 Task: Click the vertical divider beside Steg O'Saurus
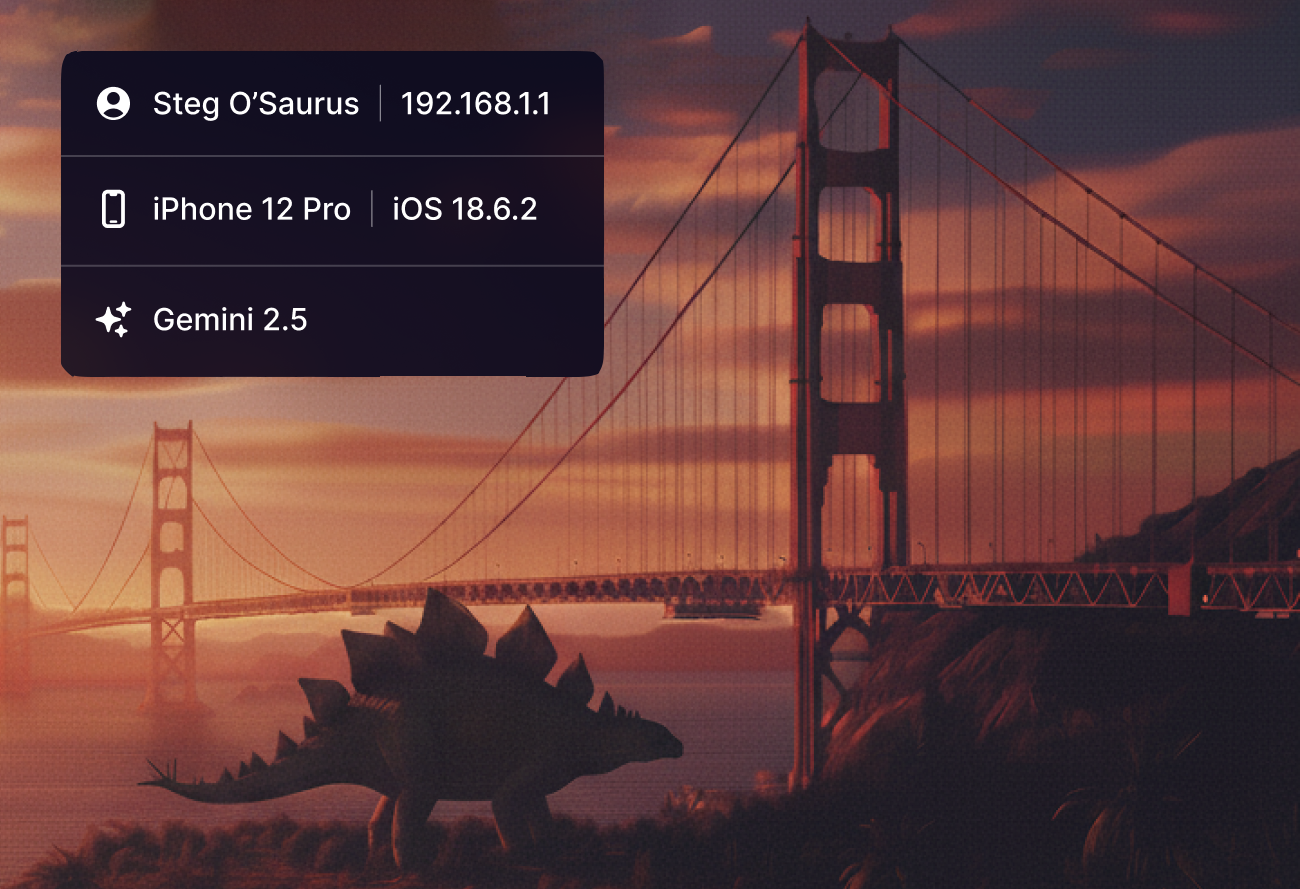pos(380,104)
